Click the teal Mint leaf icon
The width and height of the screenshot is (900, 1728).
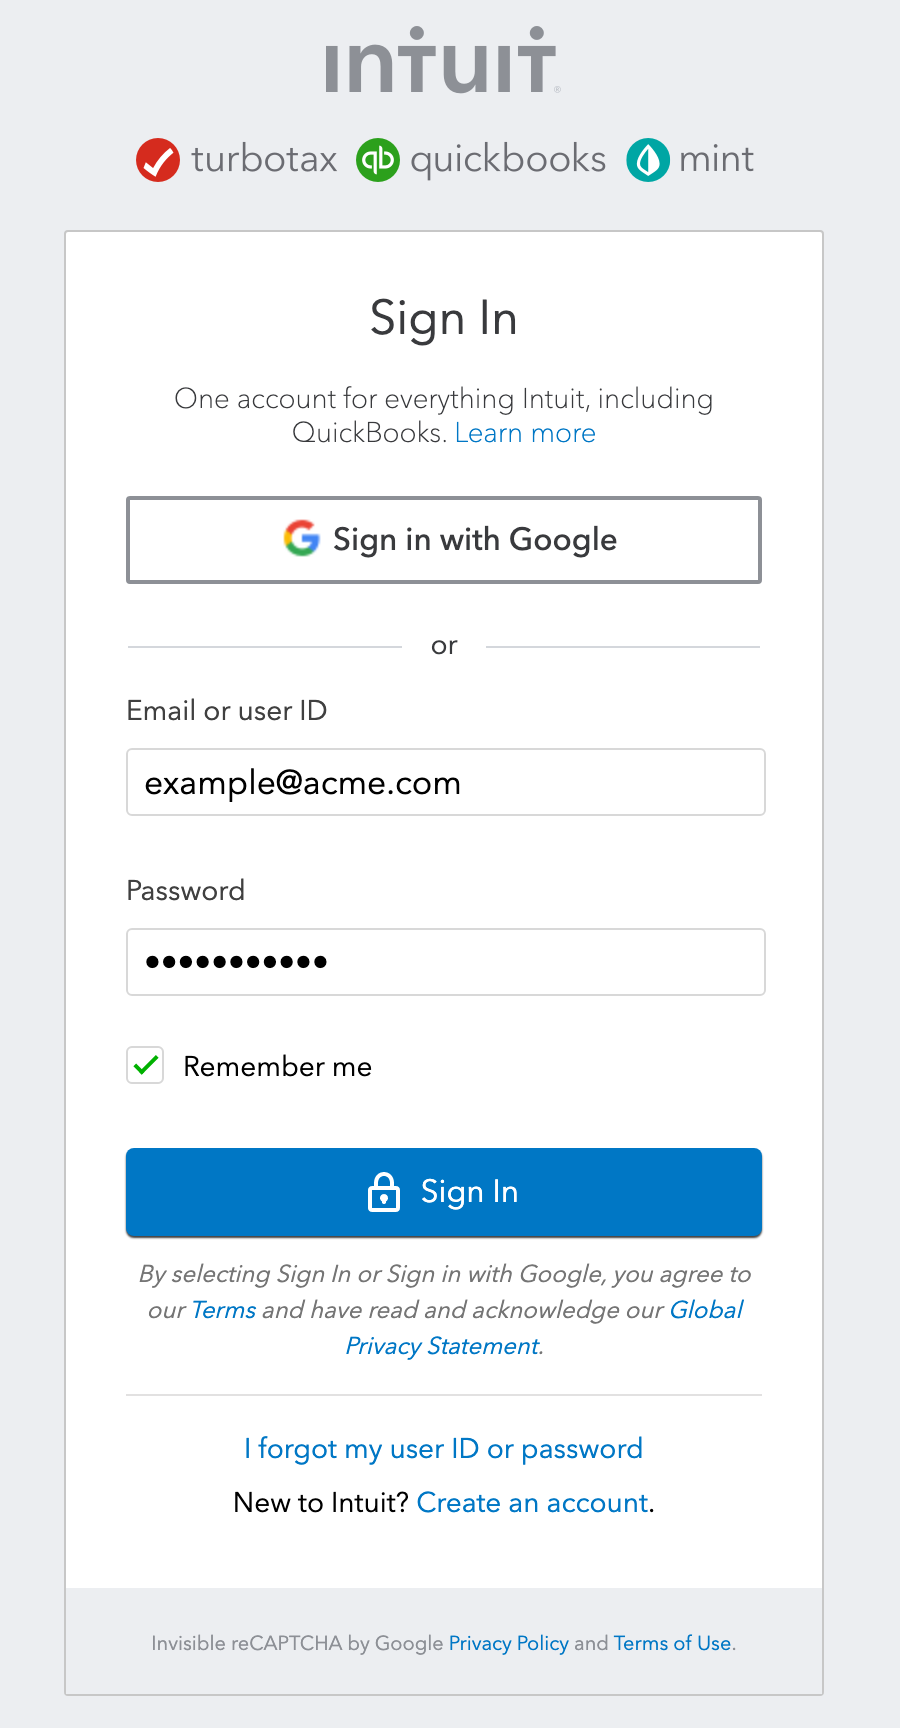pyautogui.click(x=648, y=160)
